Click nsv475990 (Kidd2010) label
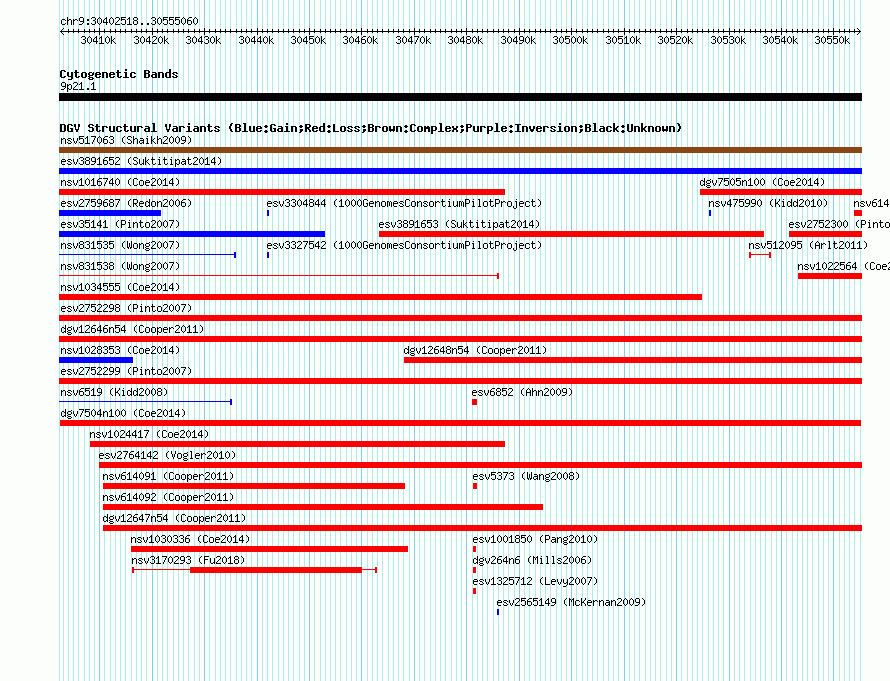This screenshot has height=681, width=890. coord(768,203)
